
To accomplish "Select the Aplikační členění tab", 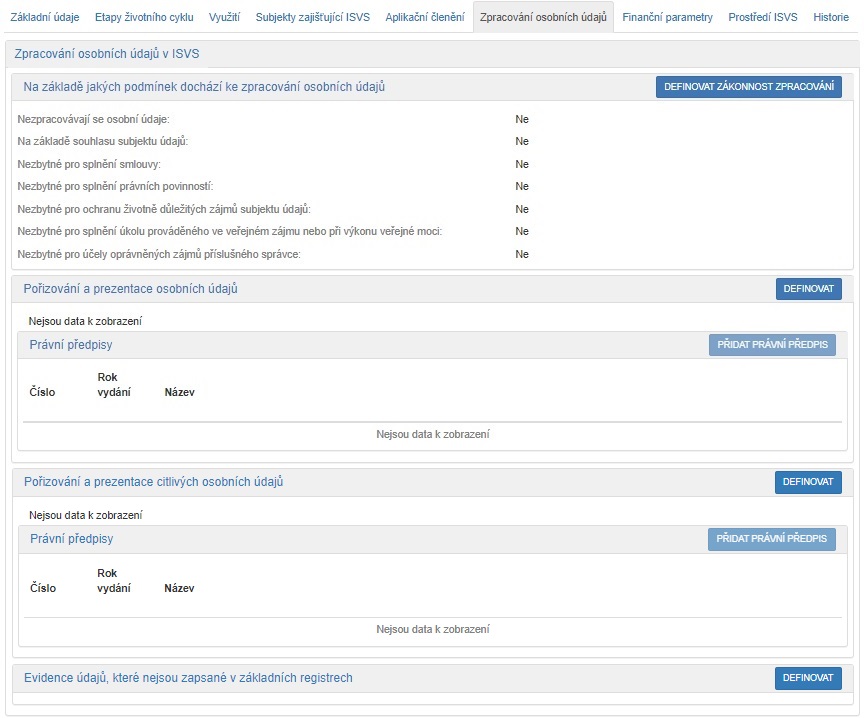I will (424, 18).
